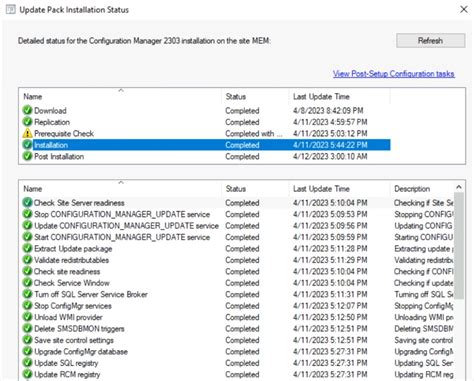Select the Download row
Screen dimensions: 474x381
[x=205, y=110]
